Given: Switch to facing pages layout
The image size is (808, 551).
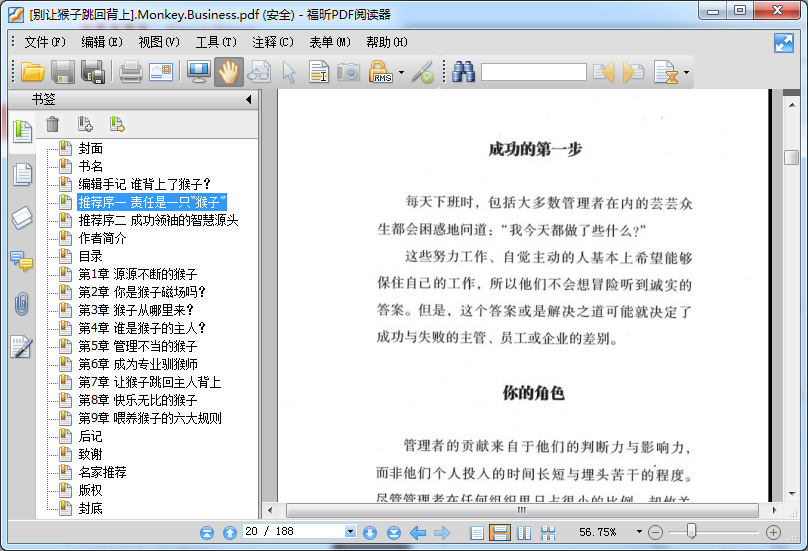Looking at the screenshot, I should click(x=524, y=532).
